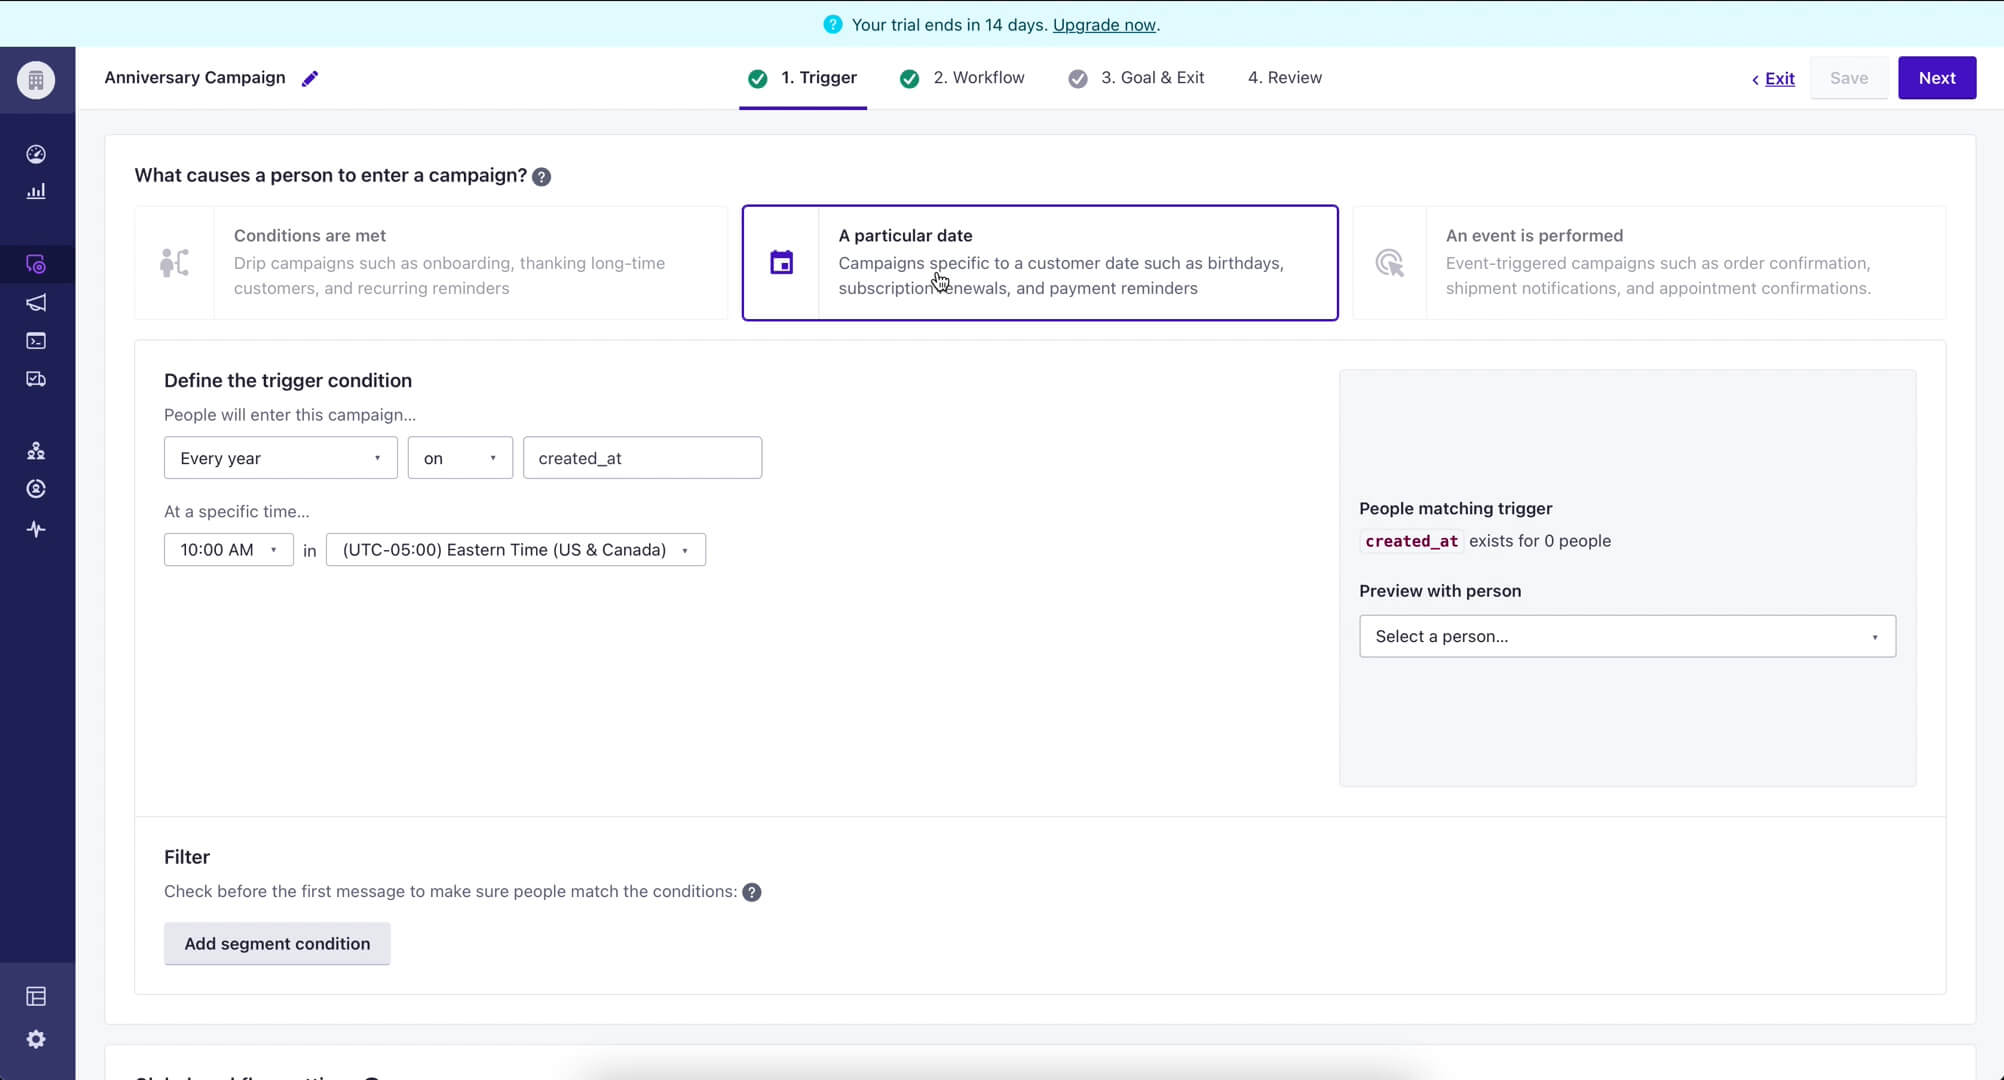Open the settings gear in sidebar

tap(36, 1039)
